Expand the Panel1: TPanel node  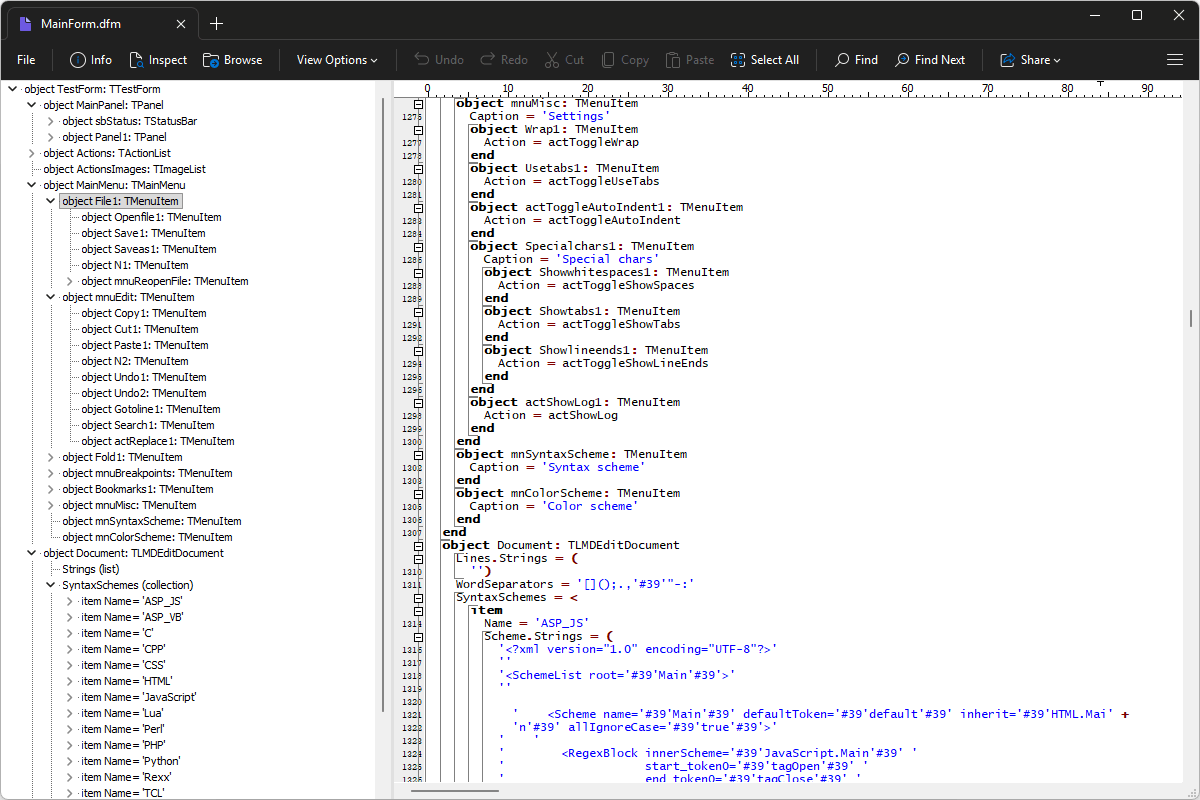(x=51, y=137)
